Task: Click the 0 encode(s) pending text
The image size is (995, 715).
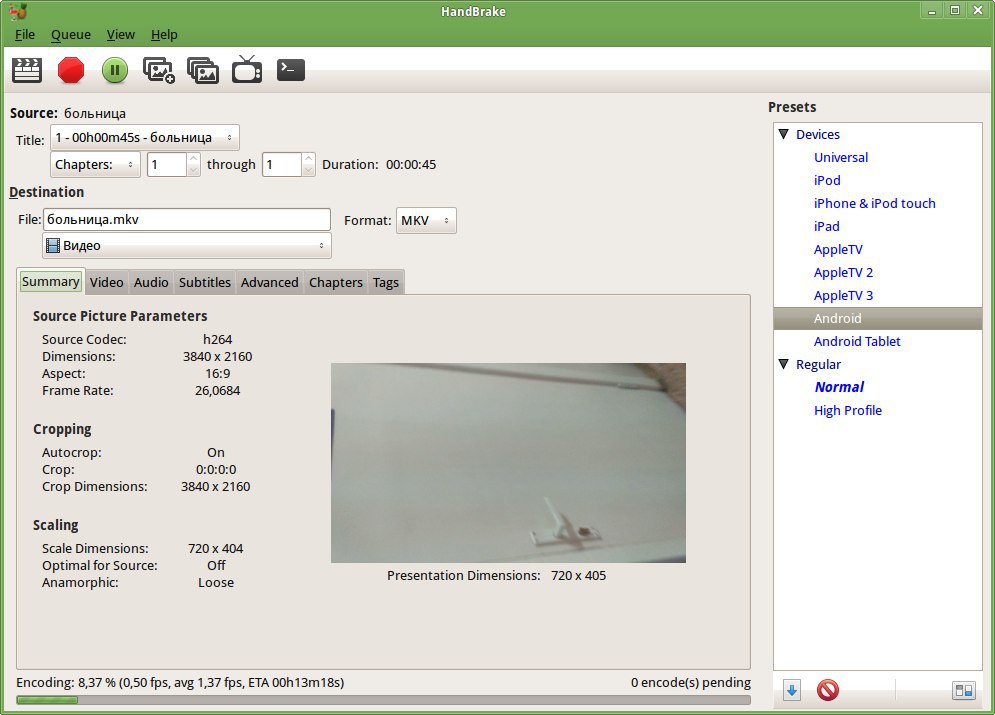Action: (690, 683)
